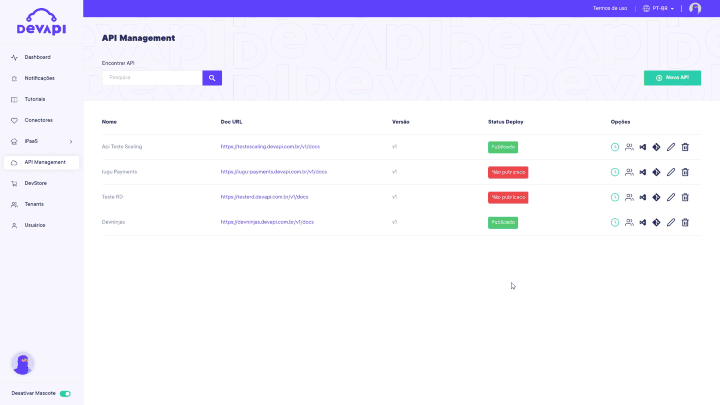Click VS Code icon for Devninjas
This screenshot has height=405, width=720.
pos(643,222)
